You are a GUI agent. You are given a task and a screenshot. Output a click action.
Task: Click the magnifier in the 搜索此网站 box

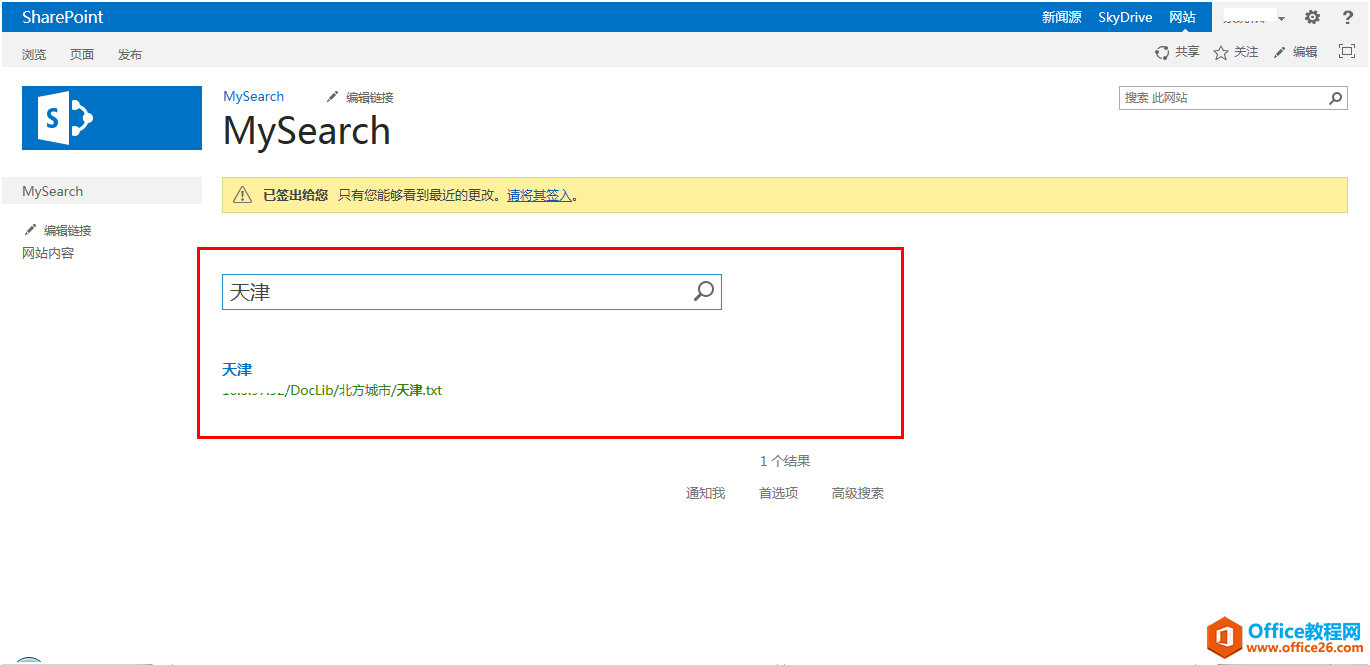[1336, 97]
